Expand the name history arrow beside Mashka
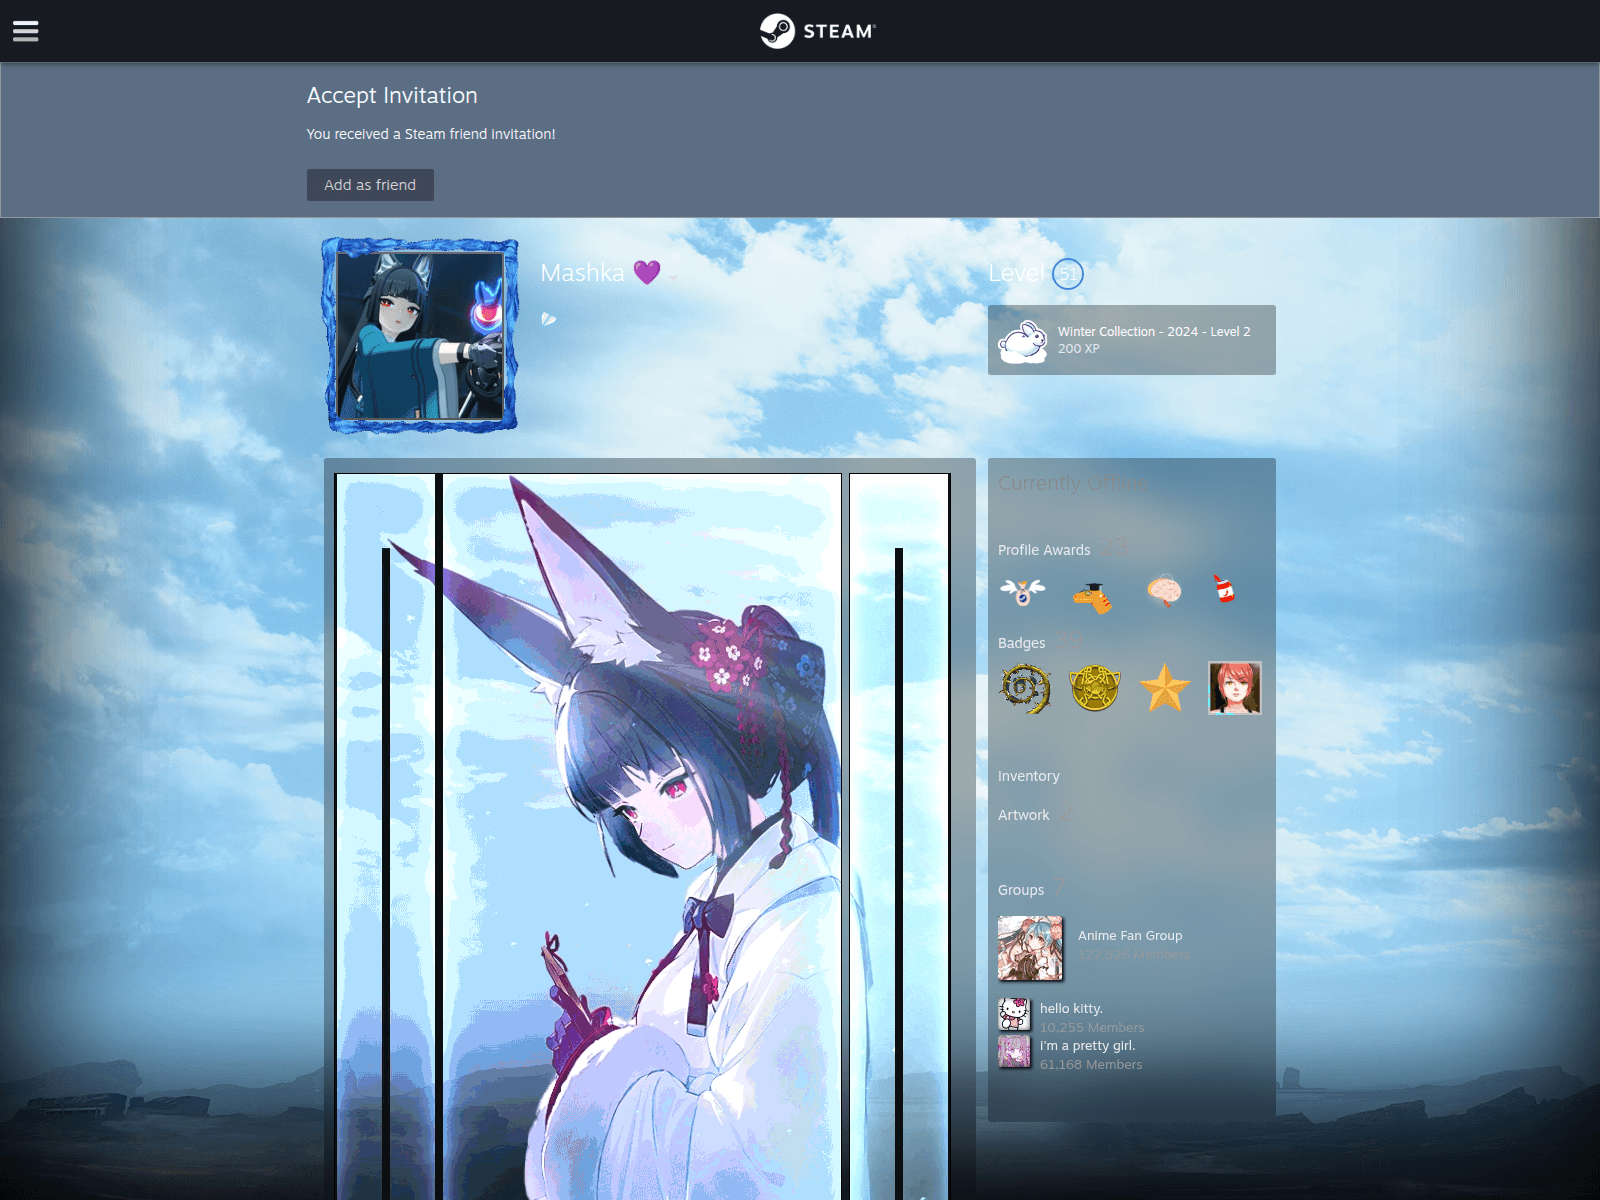This screenshot has width=1600, height=1200. coord(674,277)
